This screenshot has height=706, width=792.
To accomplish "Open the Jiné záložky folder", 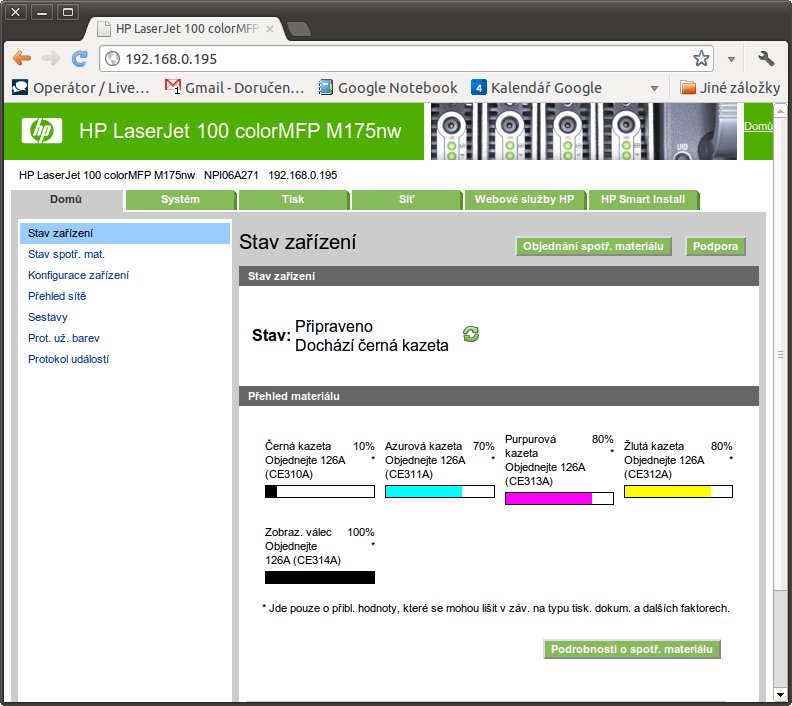I will coord(730,88).
